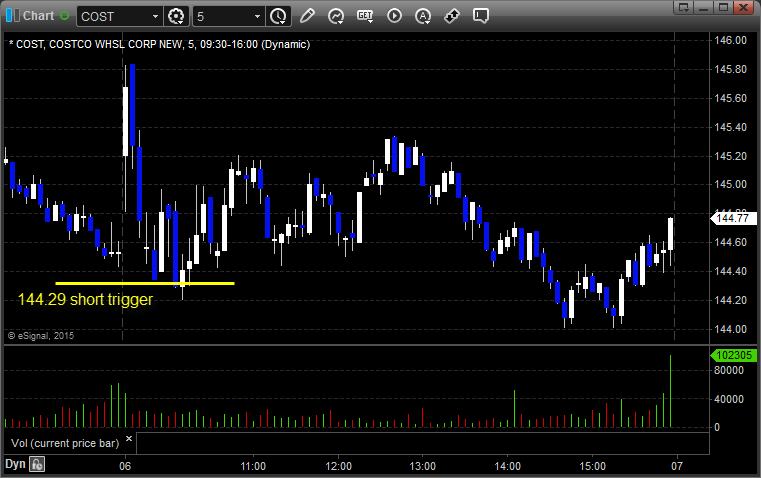Screen dimensions: 761x478
Task: Select the pencil drawing tool
Action: coord(307,16)
